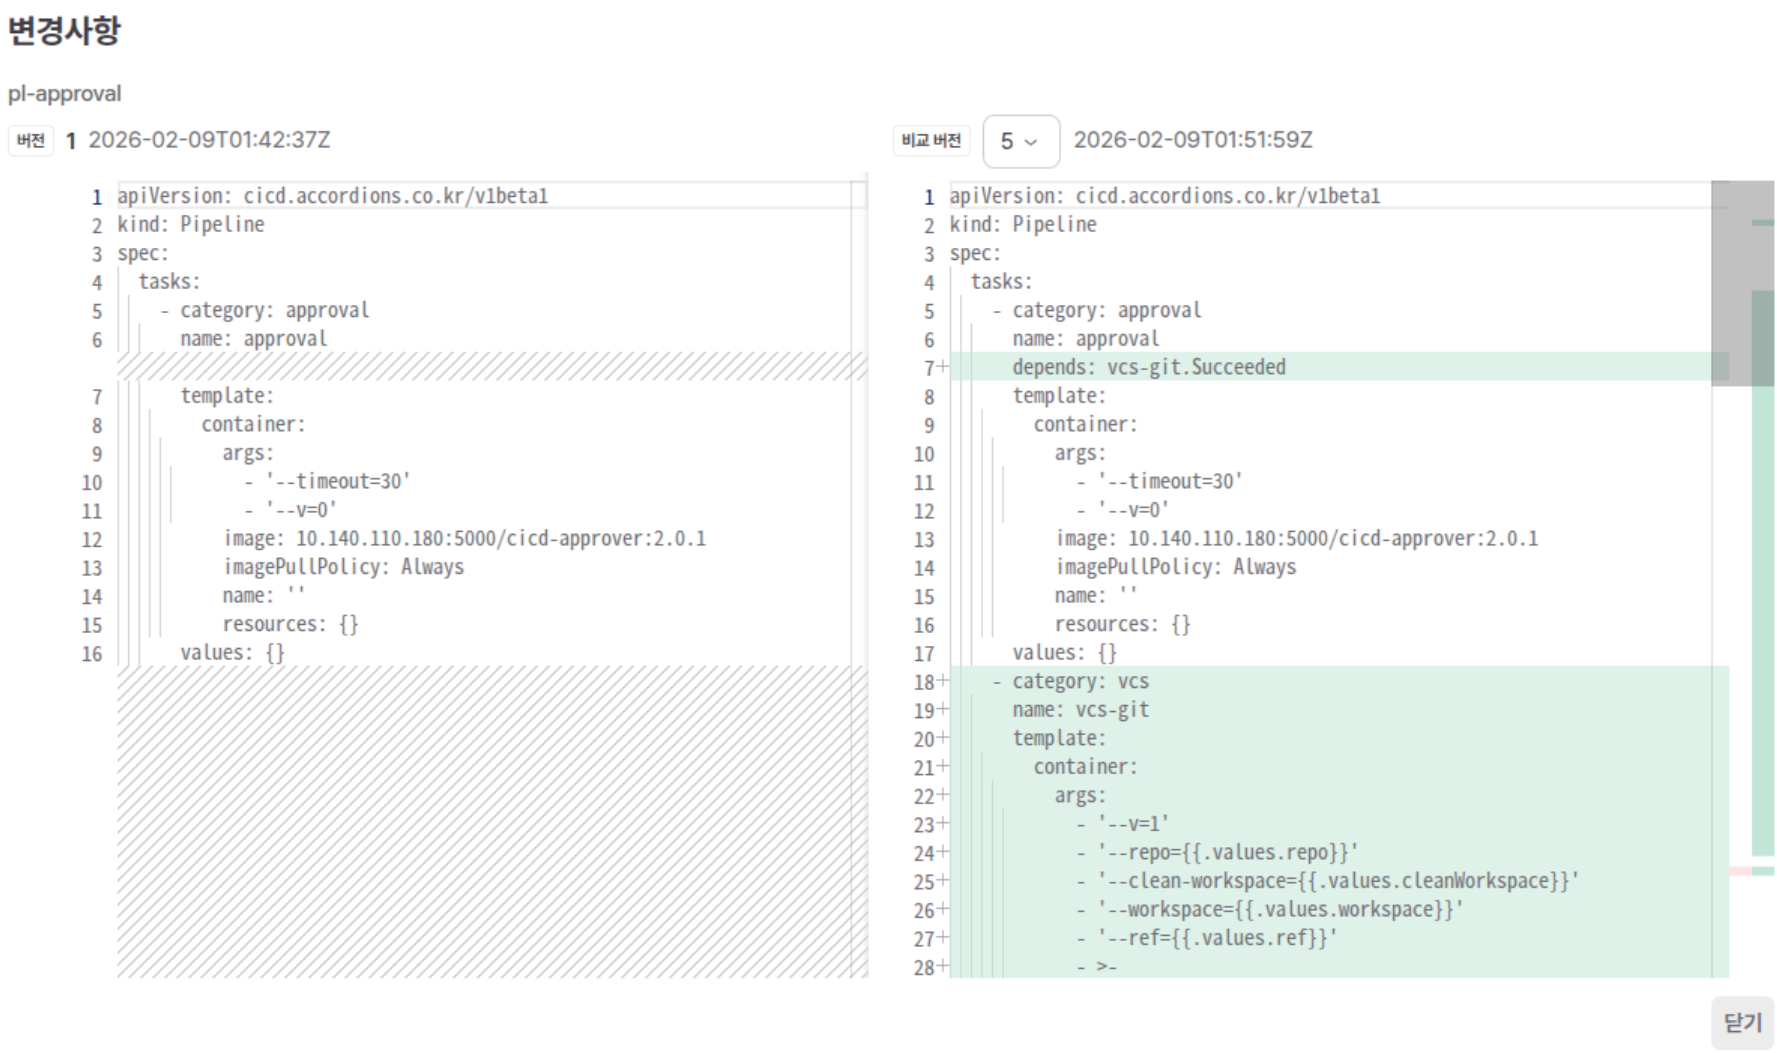Click the cicd-approver image line in the right pane
The image size is (1777, 1053).
(x=1296, y=539)
